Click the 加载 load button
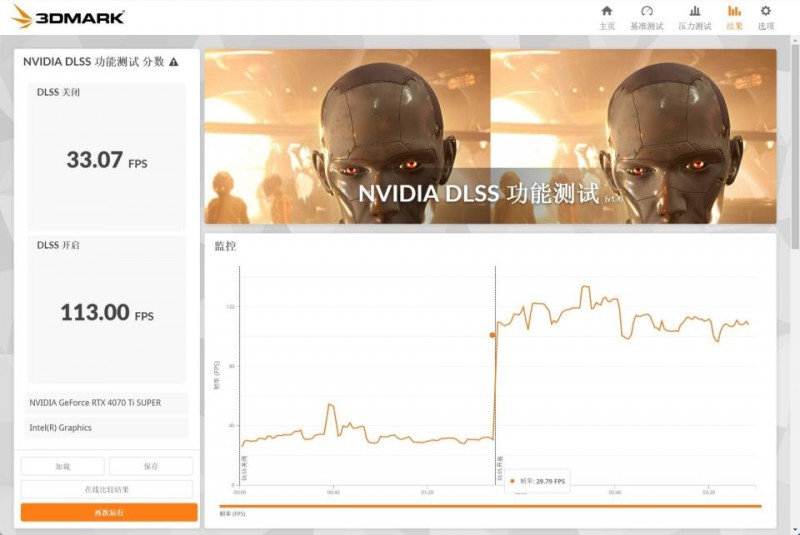The height and width of the screenshot is (535, 800). [62, 466]
